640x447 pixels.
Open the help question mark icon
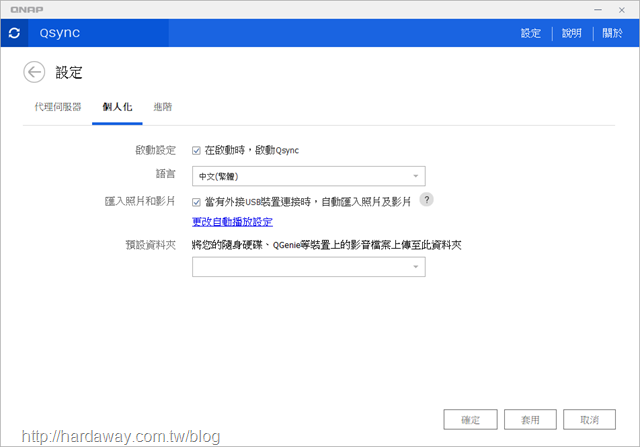click(427, 200)
